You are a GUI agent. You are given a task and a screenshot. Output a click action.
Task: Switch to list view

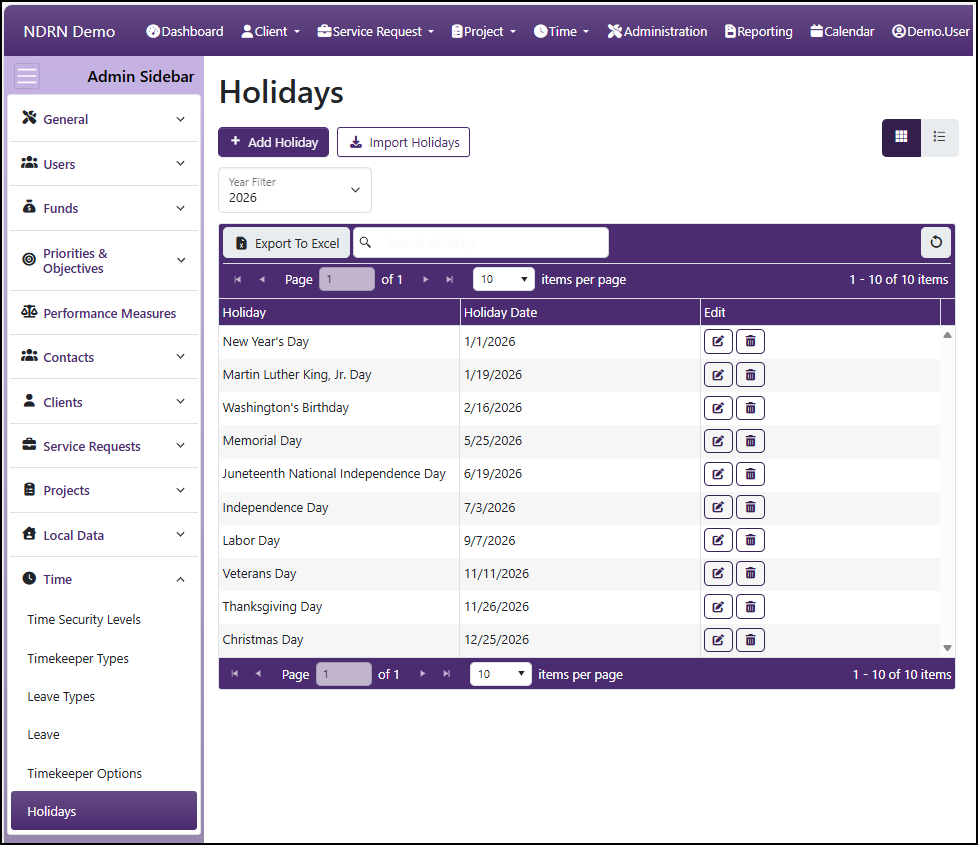pyautogui.click(x=939, y=137)
